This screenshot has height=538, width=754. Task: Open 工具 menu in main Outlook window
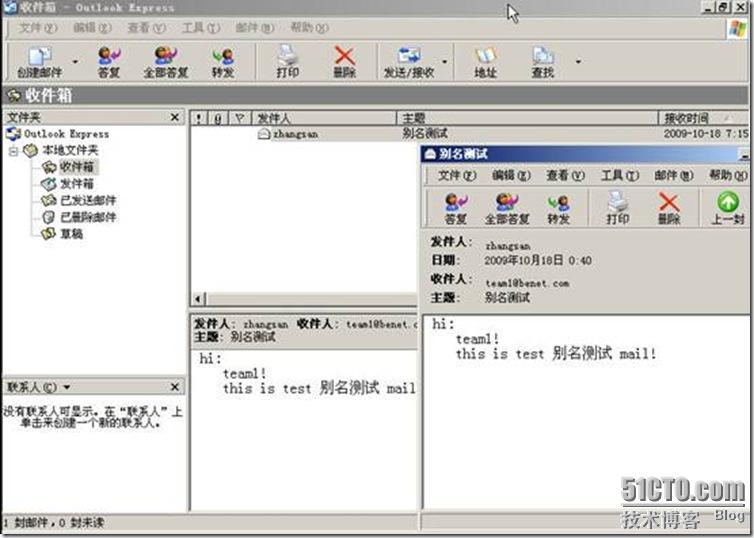(x=201, y=28)
